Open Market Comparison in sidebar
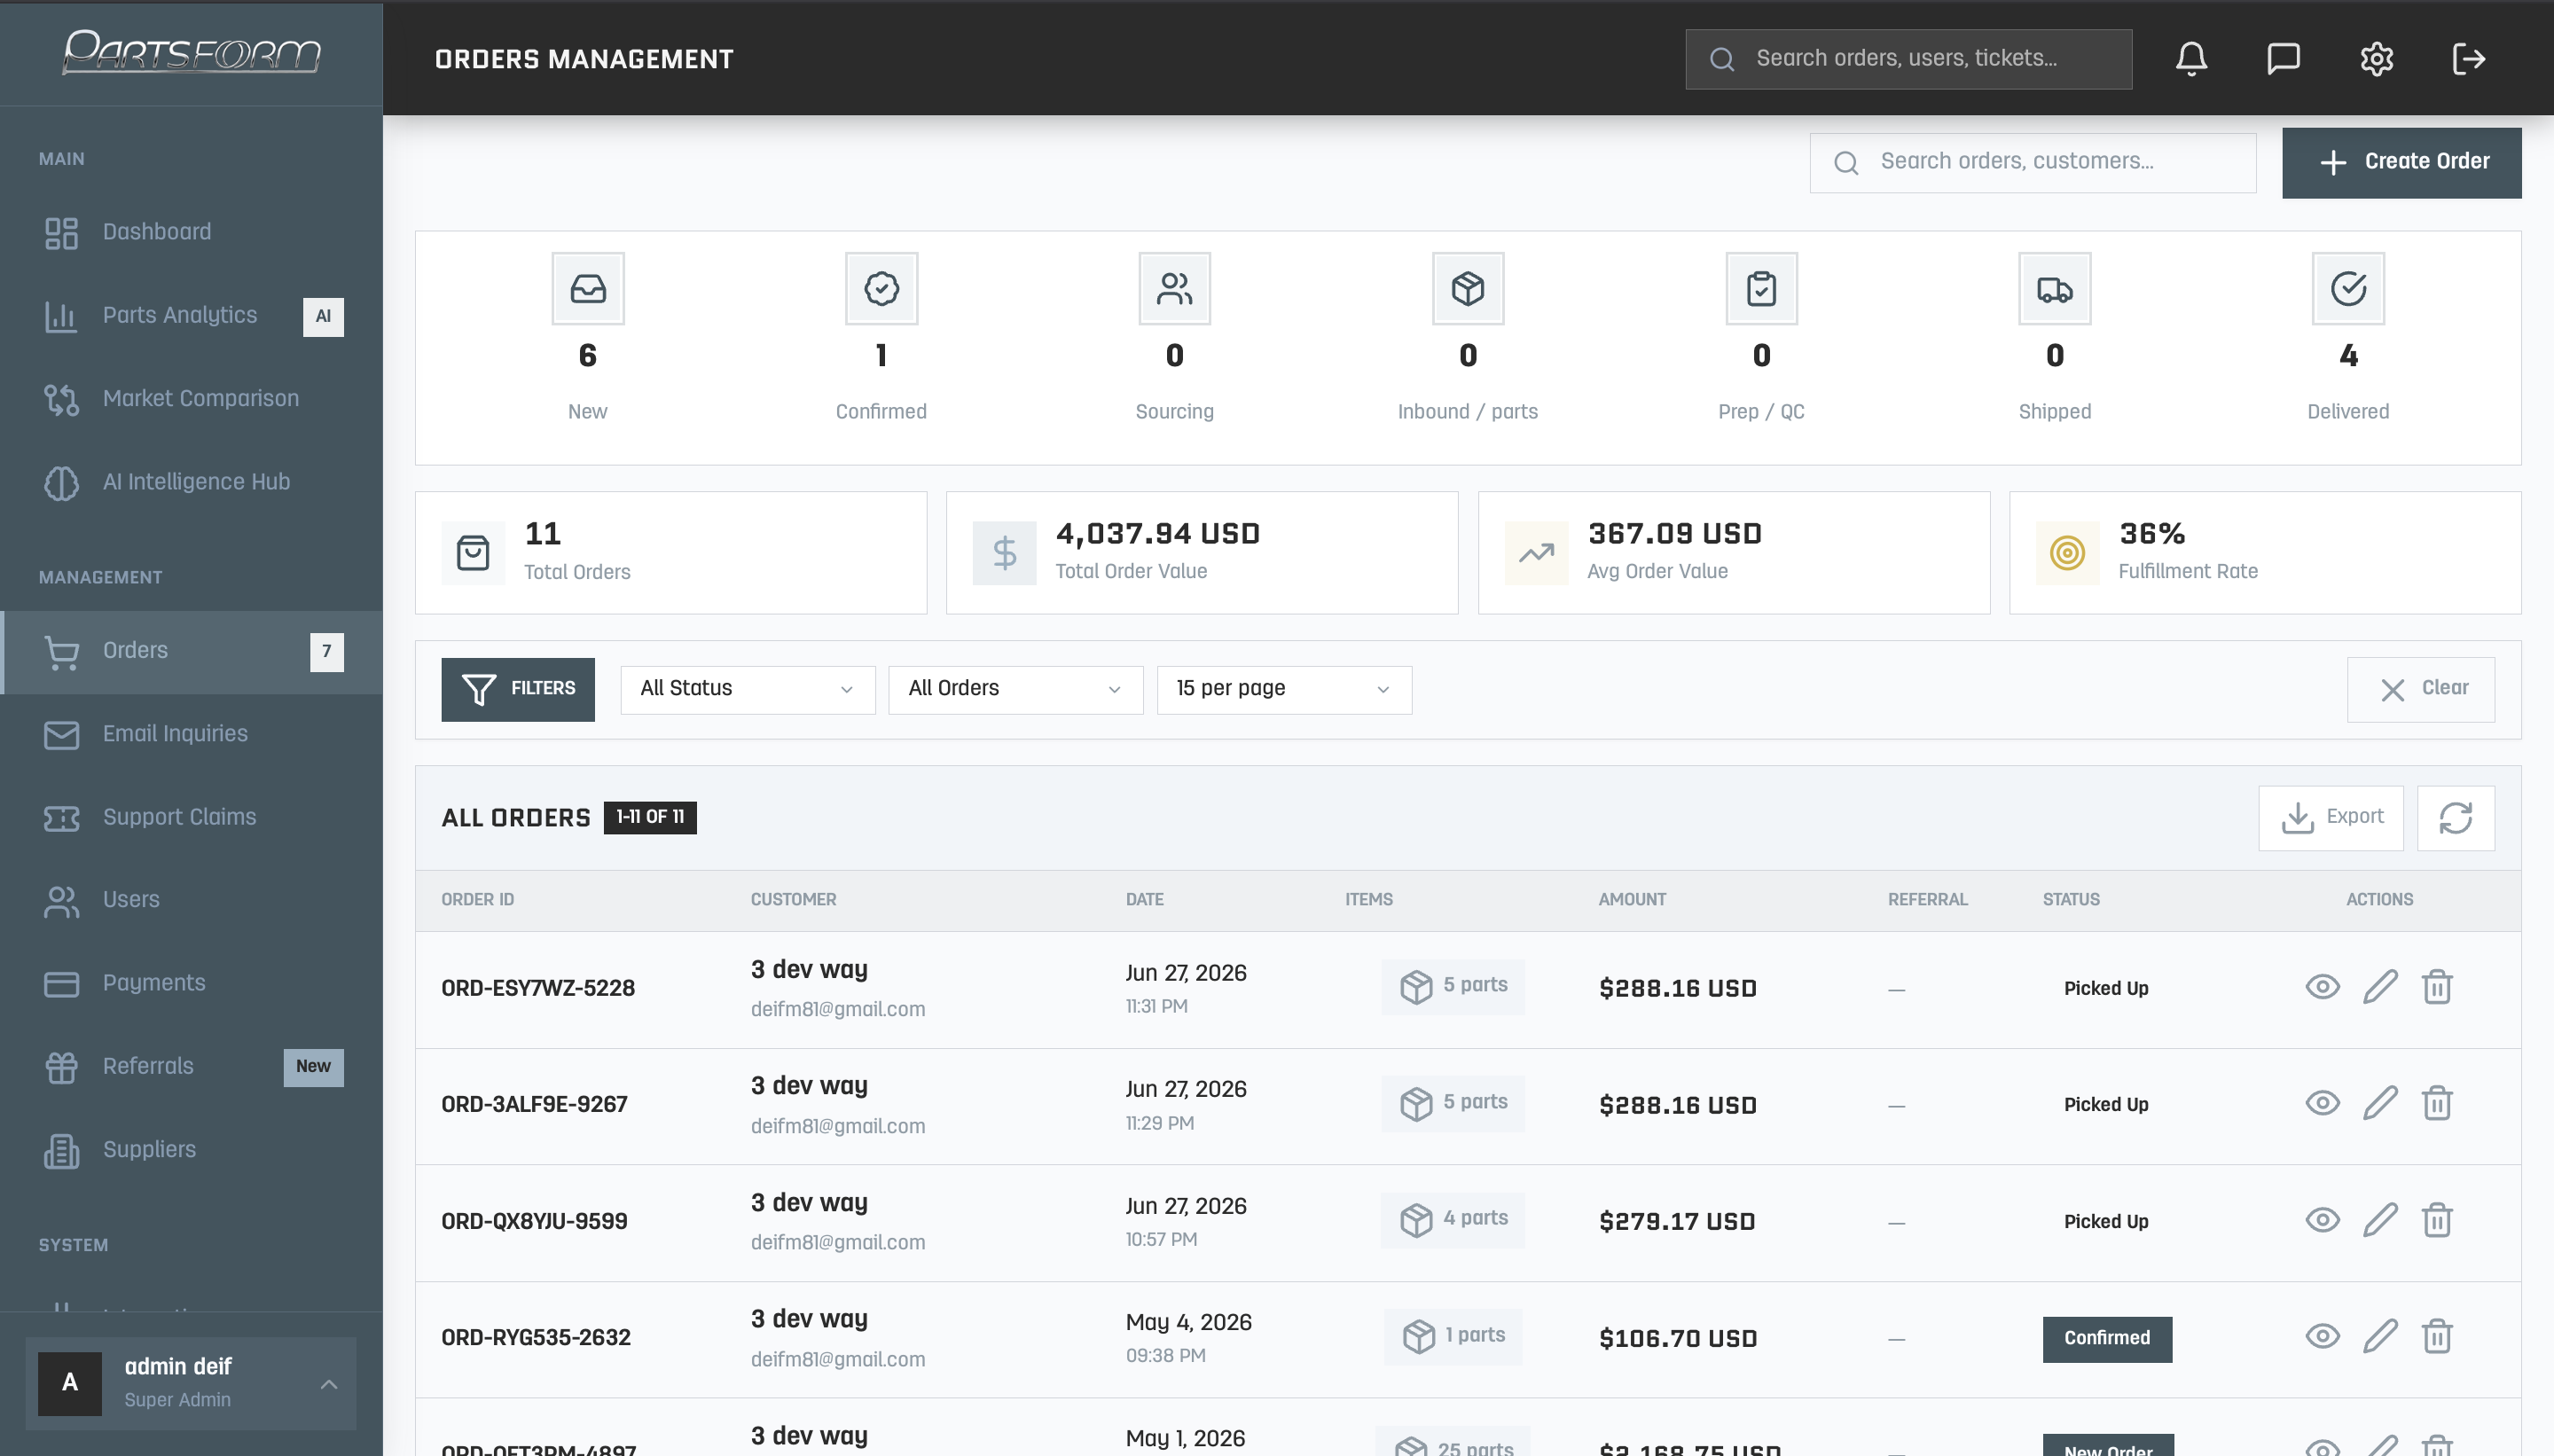The width and height of the screenshot is (2554, 1456). click(192, 400)
